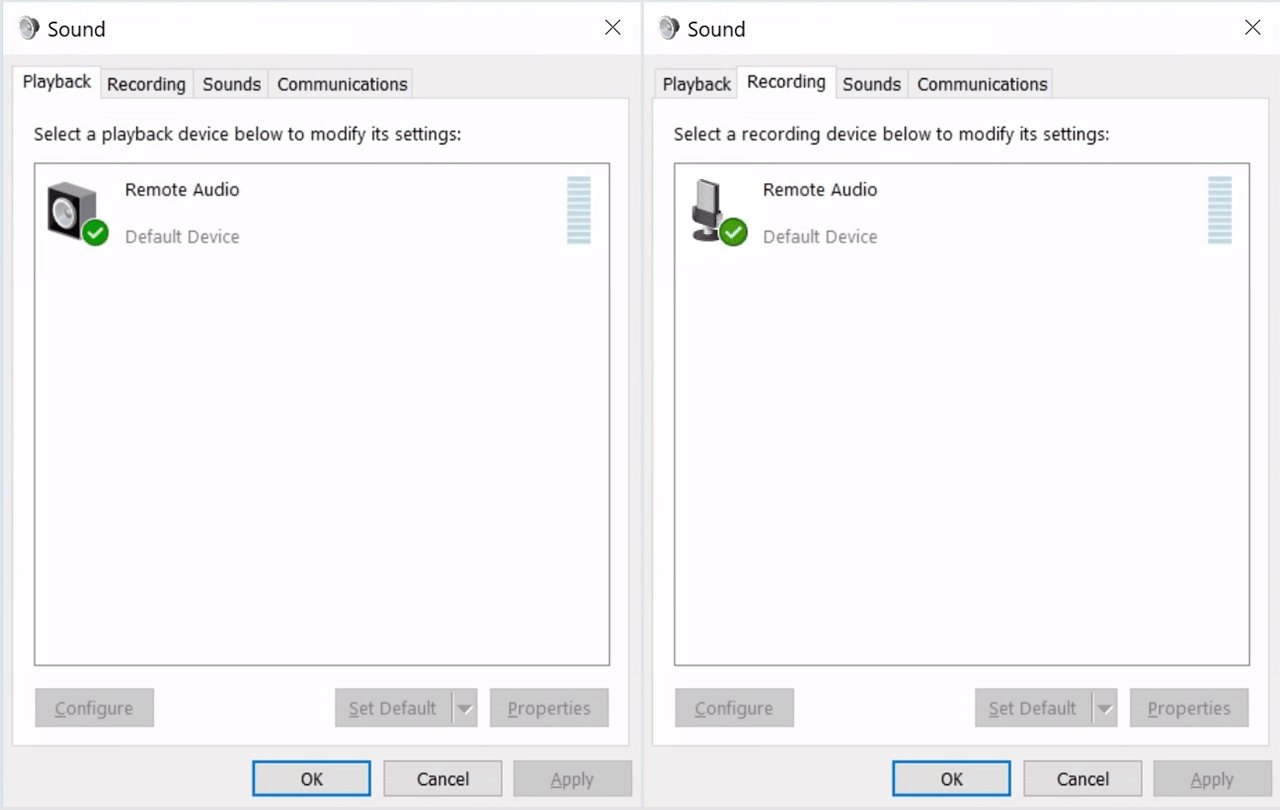Screen dimensions: 1280x810
Task: Expand Set Default dropdown arrow in recording dialog
Action: tap(1104, 708)
